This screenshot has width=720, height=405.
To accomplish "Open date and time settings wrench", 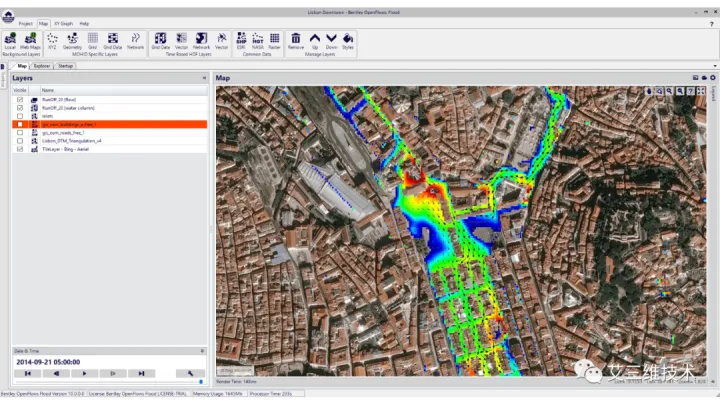I will (189, 373).
